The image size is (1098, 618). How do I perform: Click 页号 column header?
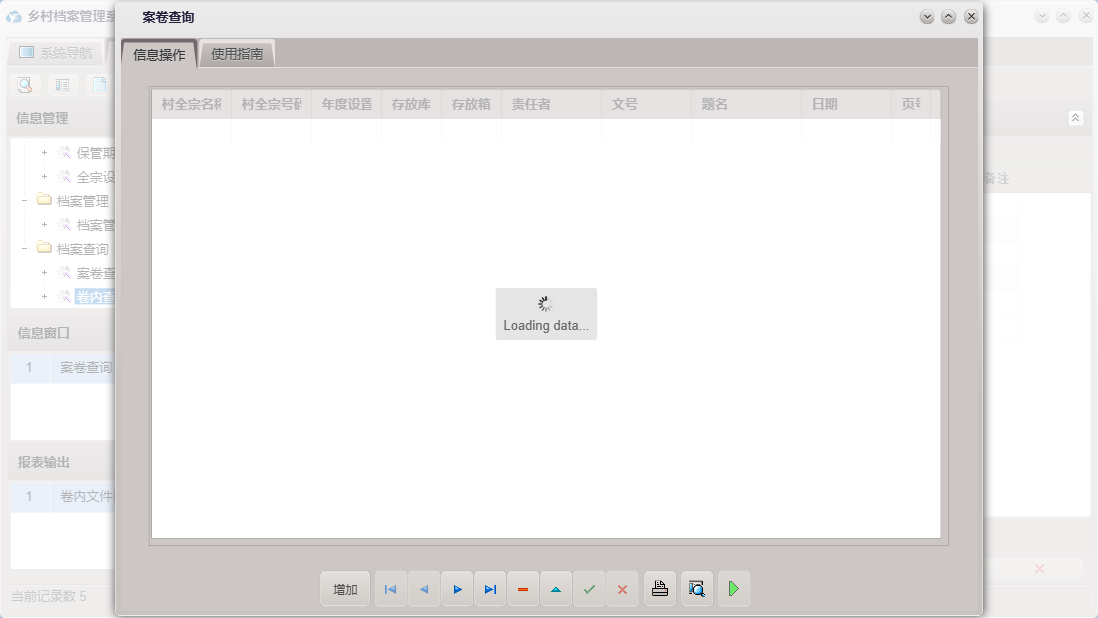point(911,104)
